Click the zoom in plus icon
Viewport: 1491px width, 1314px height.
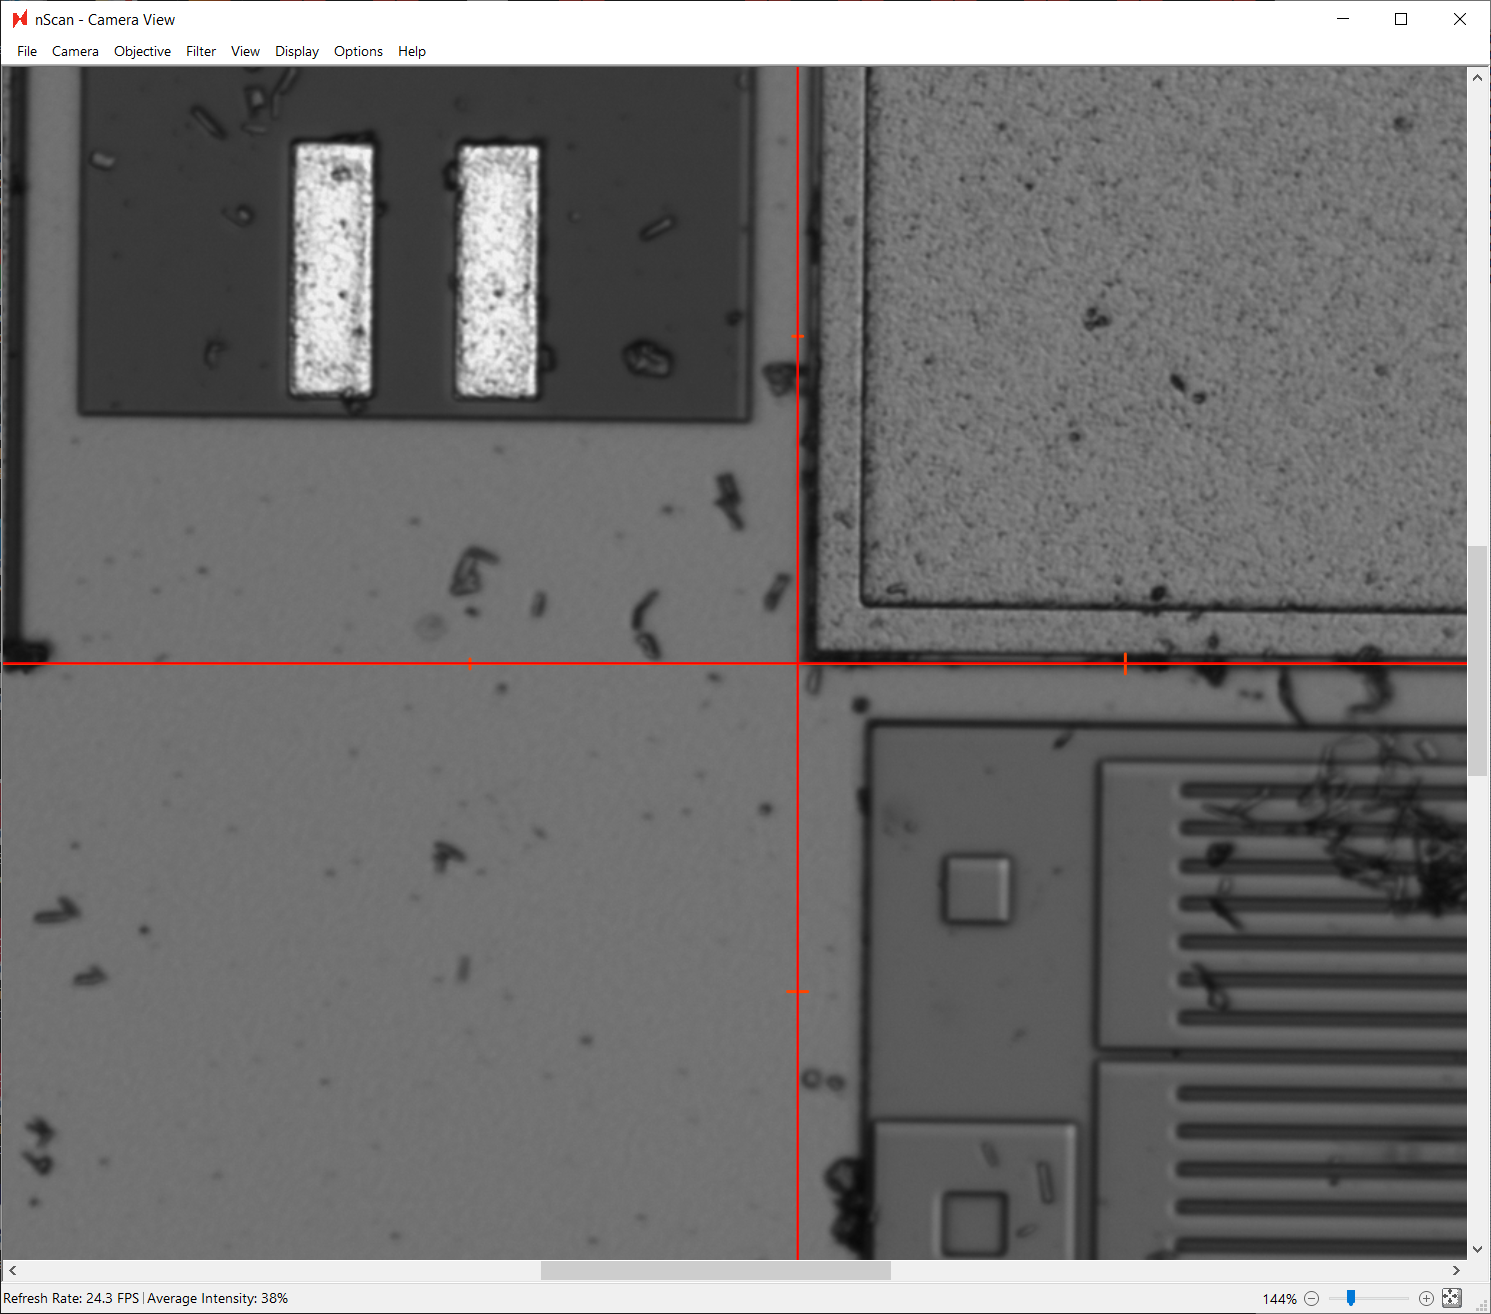pyautogui.click(x=1426, y=1298)
